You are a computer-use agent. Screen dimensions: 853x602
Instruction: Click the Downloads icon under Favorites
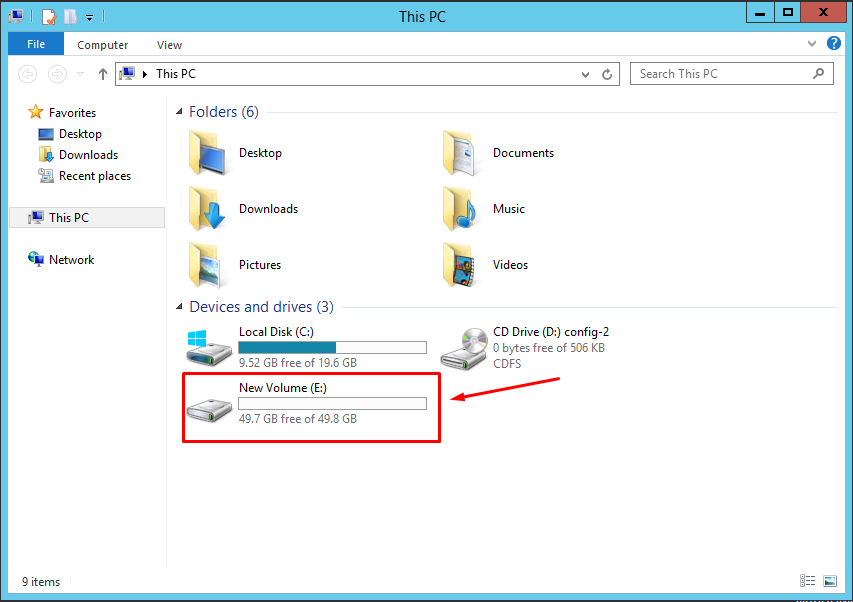coord(46,154)
